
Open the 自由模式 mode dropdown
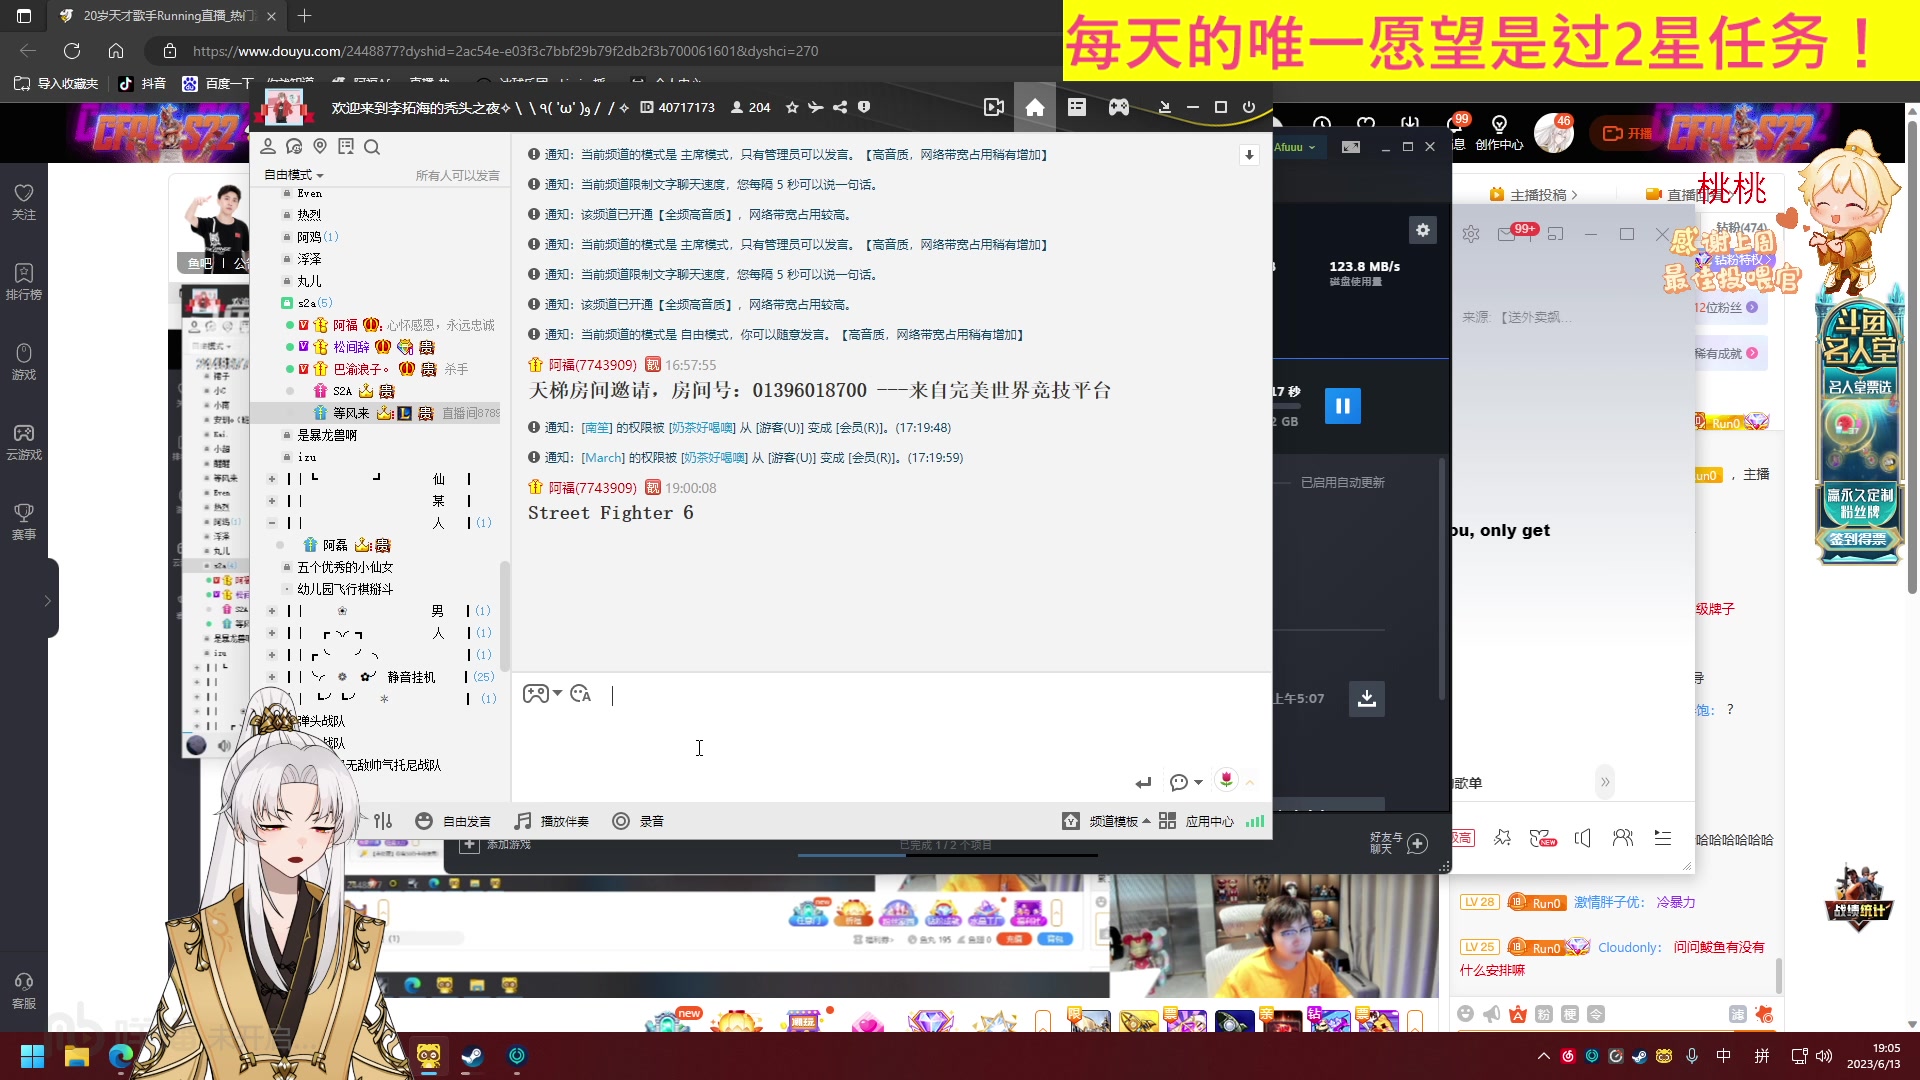294,175
